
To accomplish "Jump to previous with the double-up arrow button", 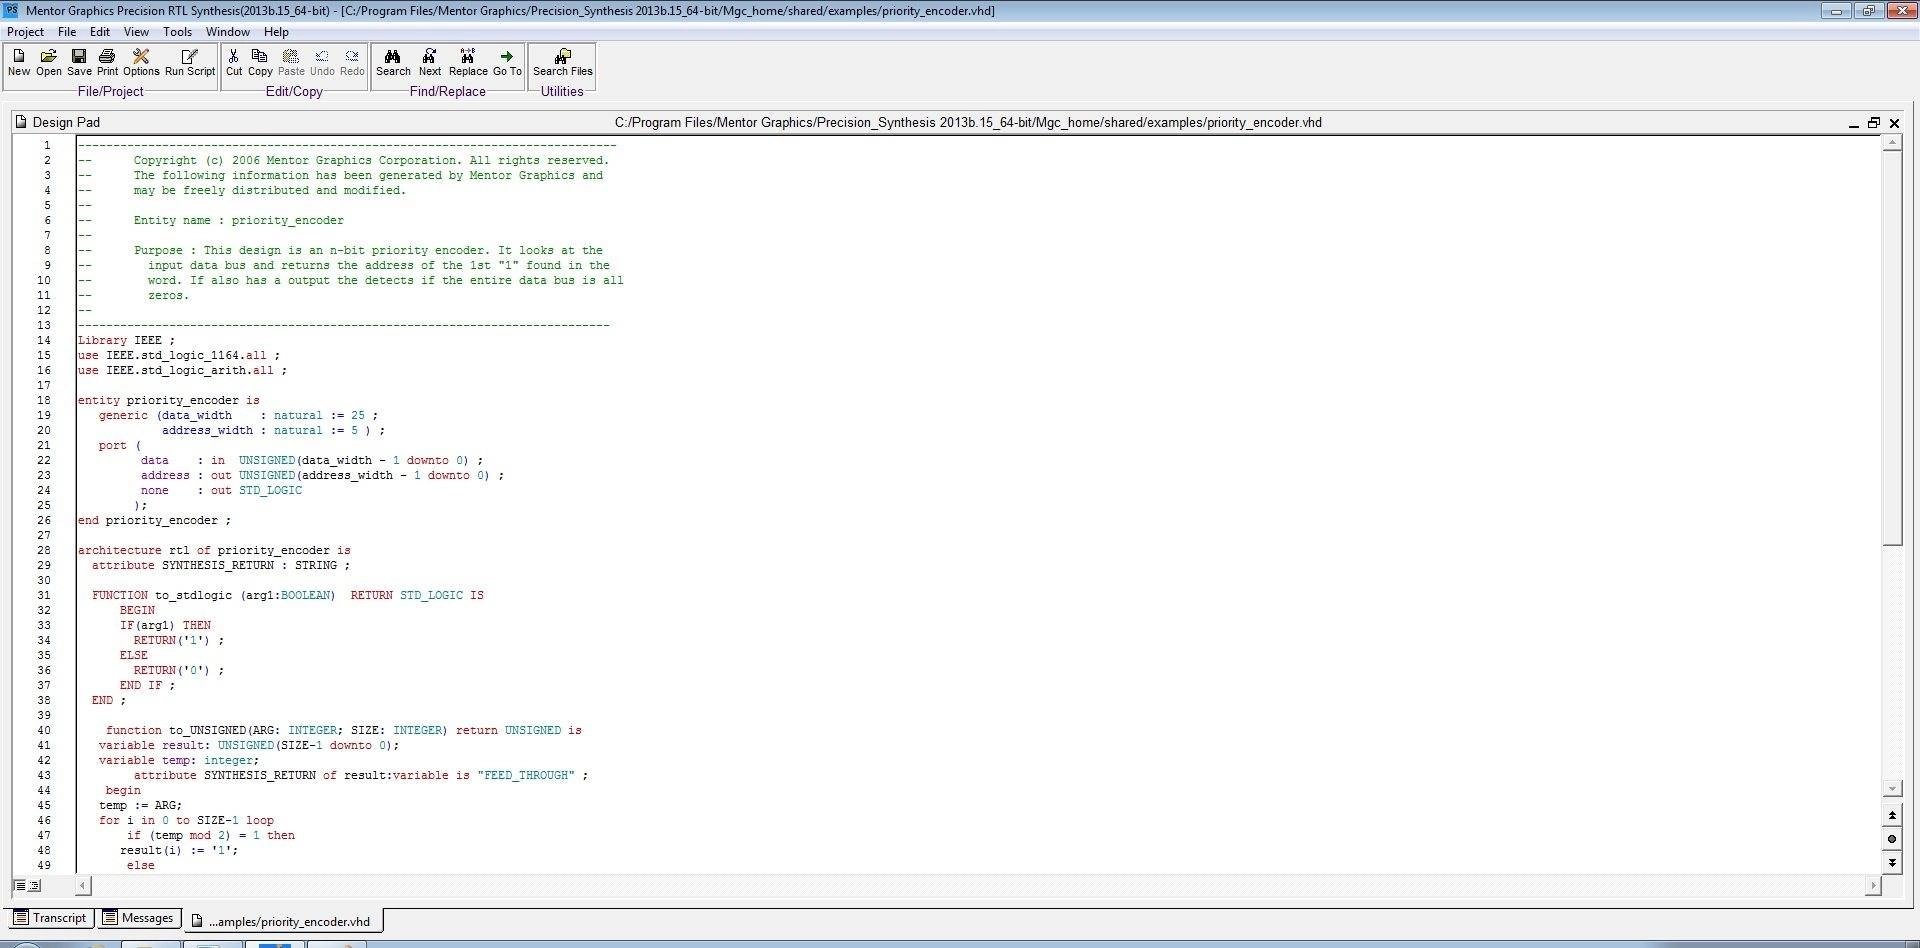I will coord(1892,815).
